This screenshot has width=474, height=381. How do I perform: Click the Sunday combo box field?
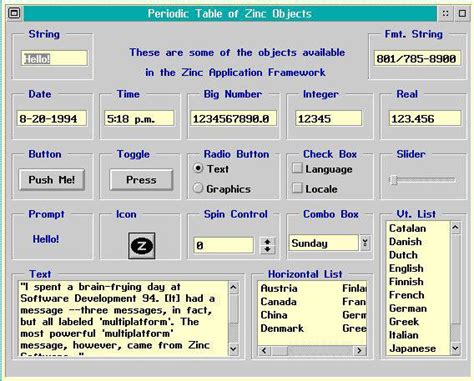(323, 243)
